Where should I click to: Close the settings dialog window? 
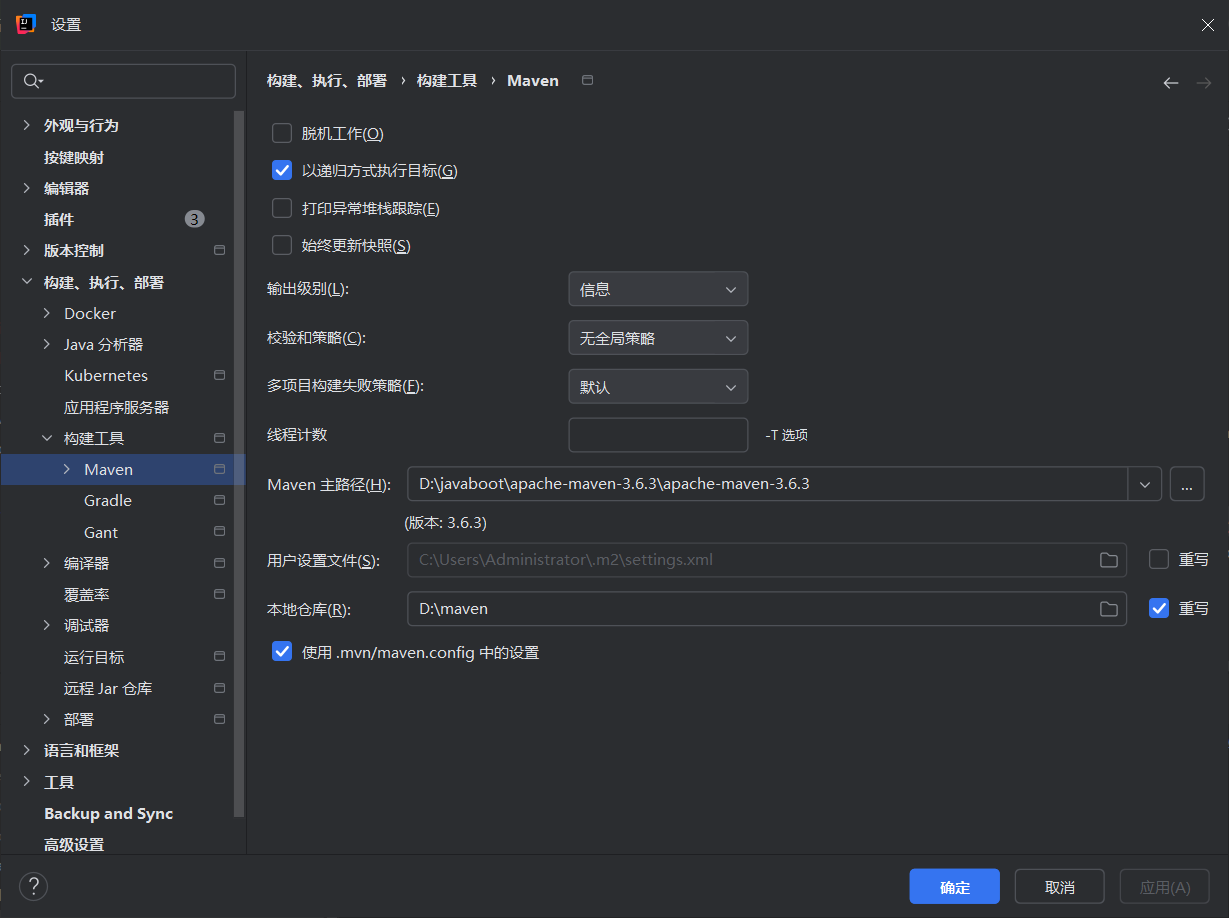[1207, 25]
